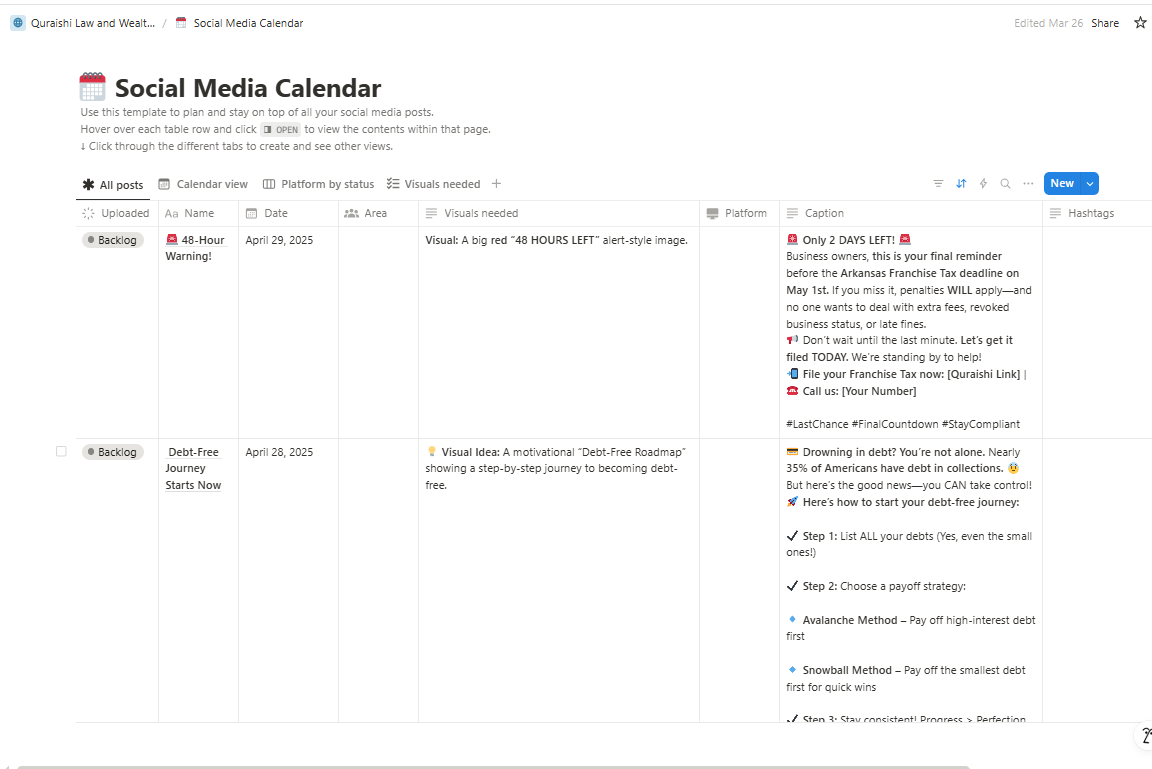Open the Backlog status of 48-Hour Warning row
The height and width of the screenshot is (769, 1152).
pyautogui.click(x=112, y=240)
